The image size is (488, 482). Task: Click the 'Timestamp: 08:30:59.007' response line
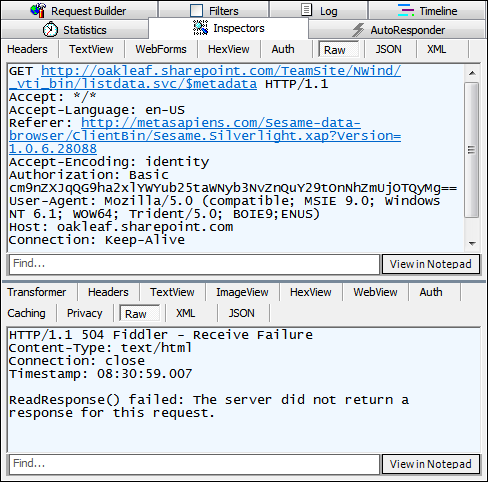pyautogui.click(x=101, y=374)
